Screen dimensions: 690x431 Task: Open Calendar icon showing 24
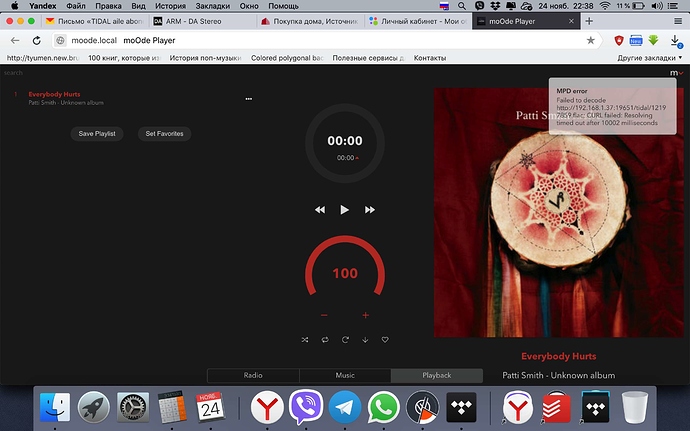[x=210, y=407]
